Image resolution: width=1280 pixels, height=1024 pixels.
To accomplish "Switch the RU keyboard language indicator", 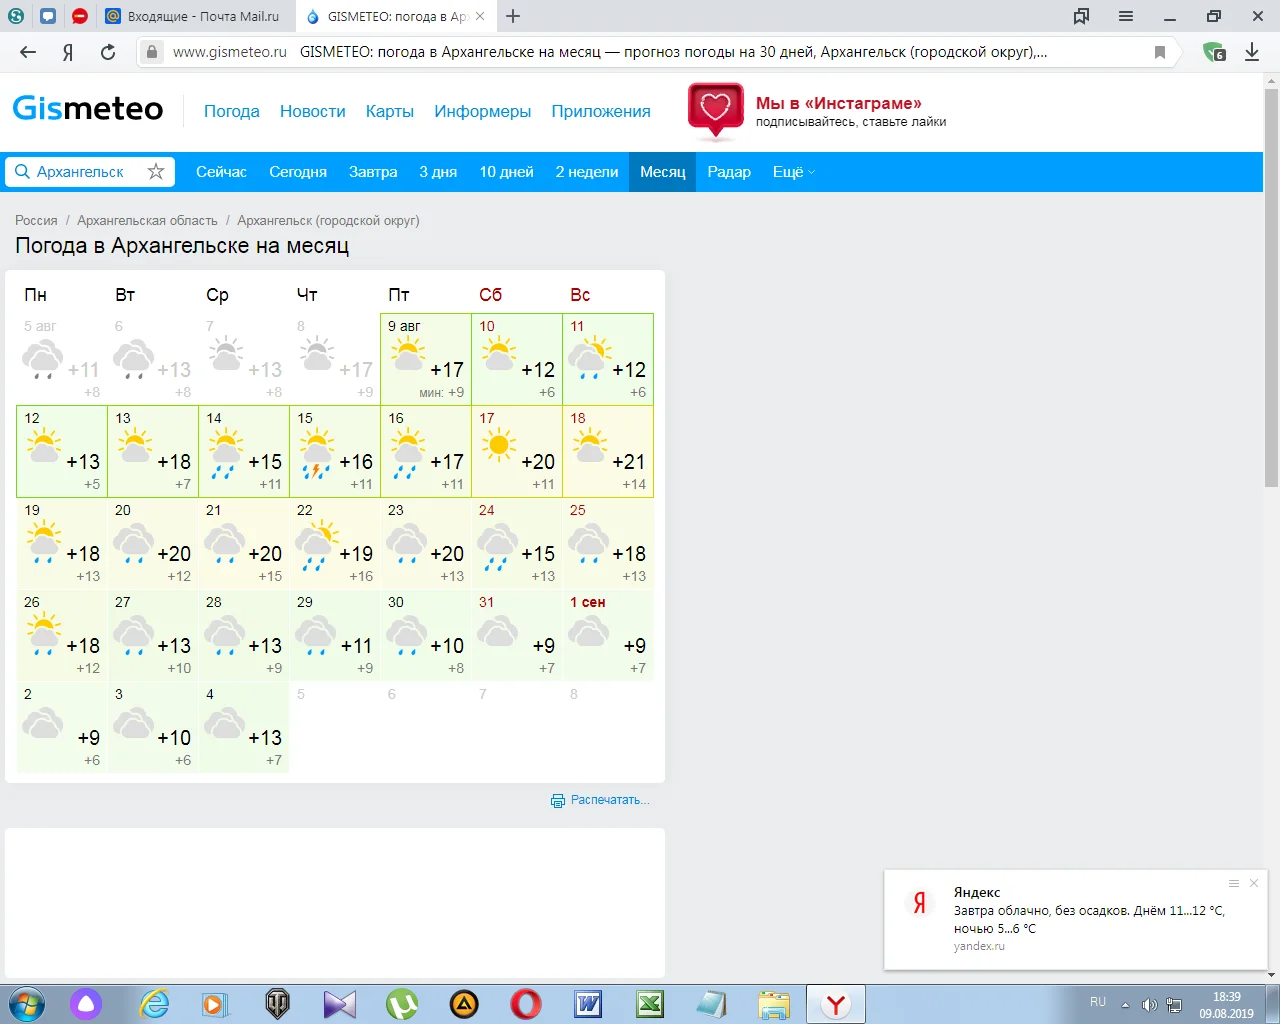I will [1098, 1002].
